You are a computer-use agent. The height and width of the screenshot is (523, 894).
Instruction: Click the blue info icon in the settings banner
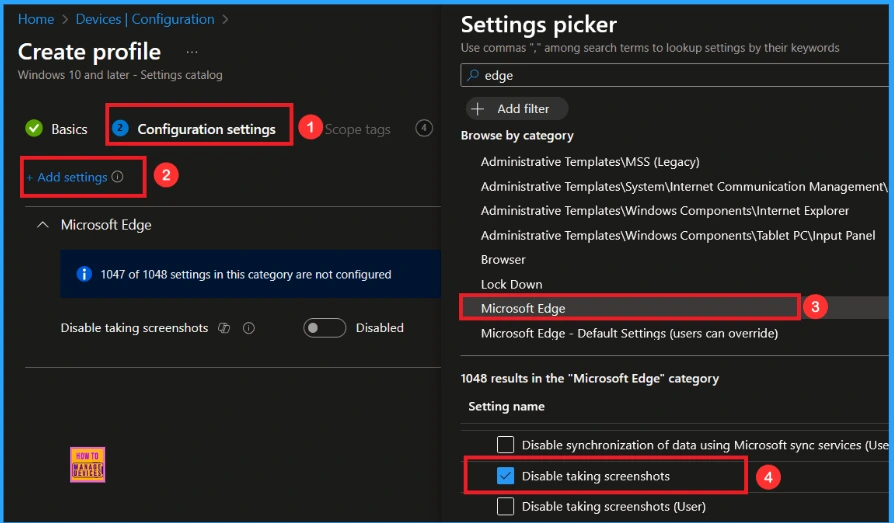84,274
